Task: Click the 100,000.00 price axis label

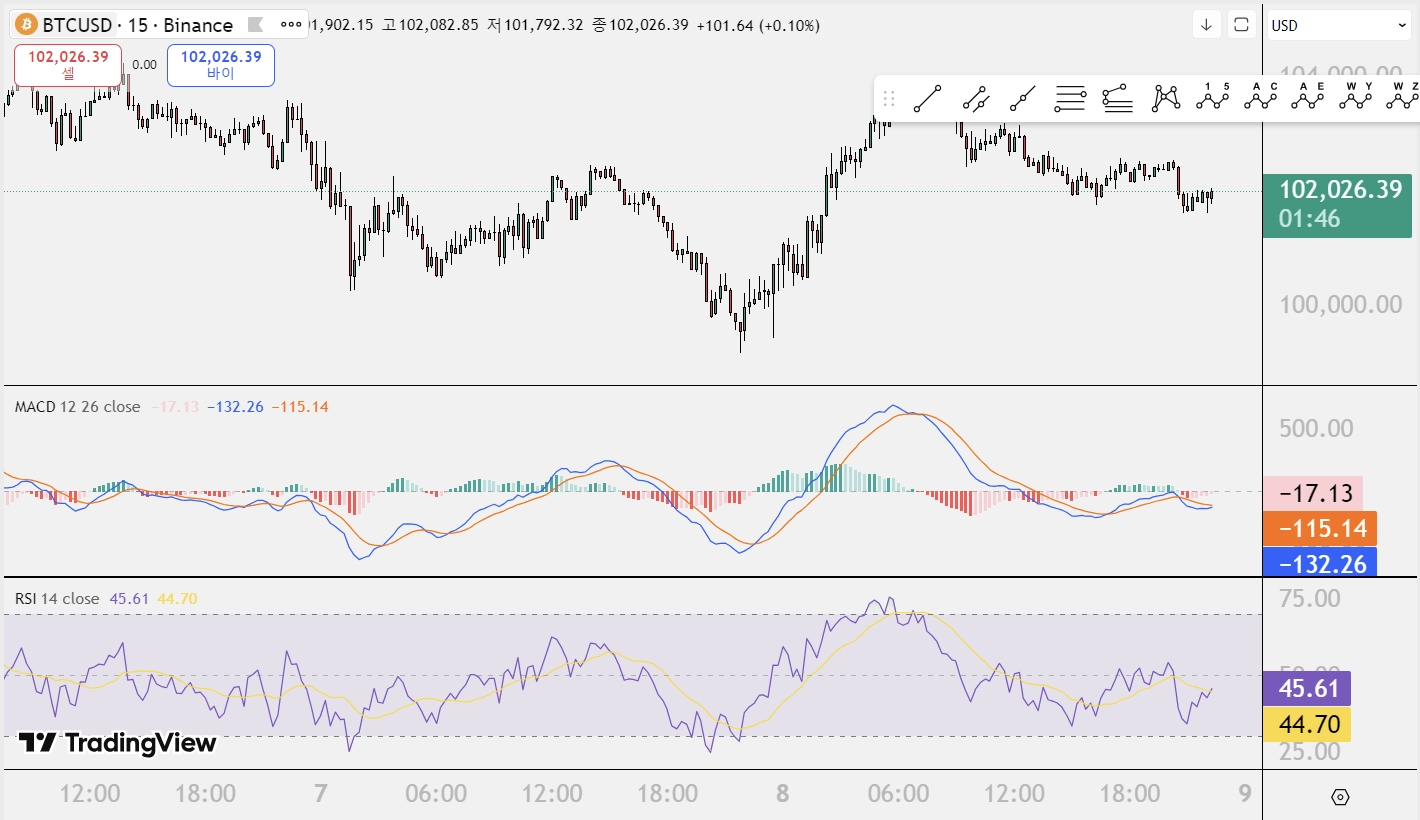Action: (x=1341, y=304)
